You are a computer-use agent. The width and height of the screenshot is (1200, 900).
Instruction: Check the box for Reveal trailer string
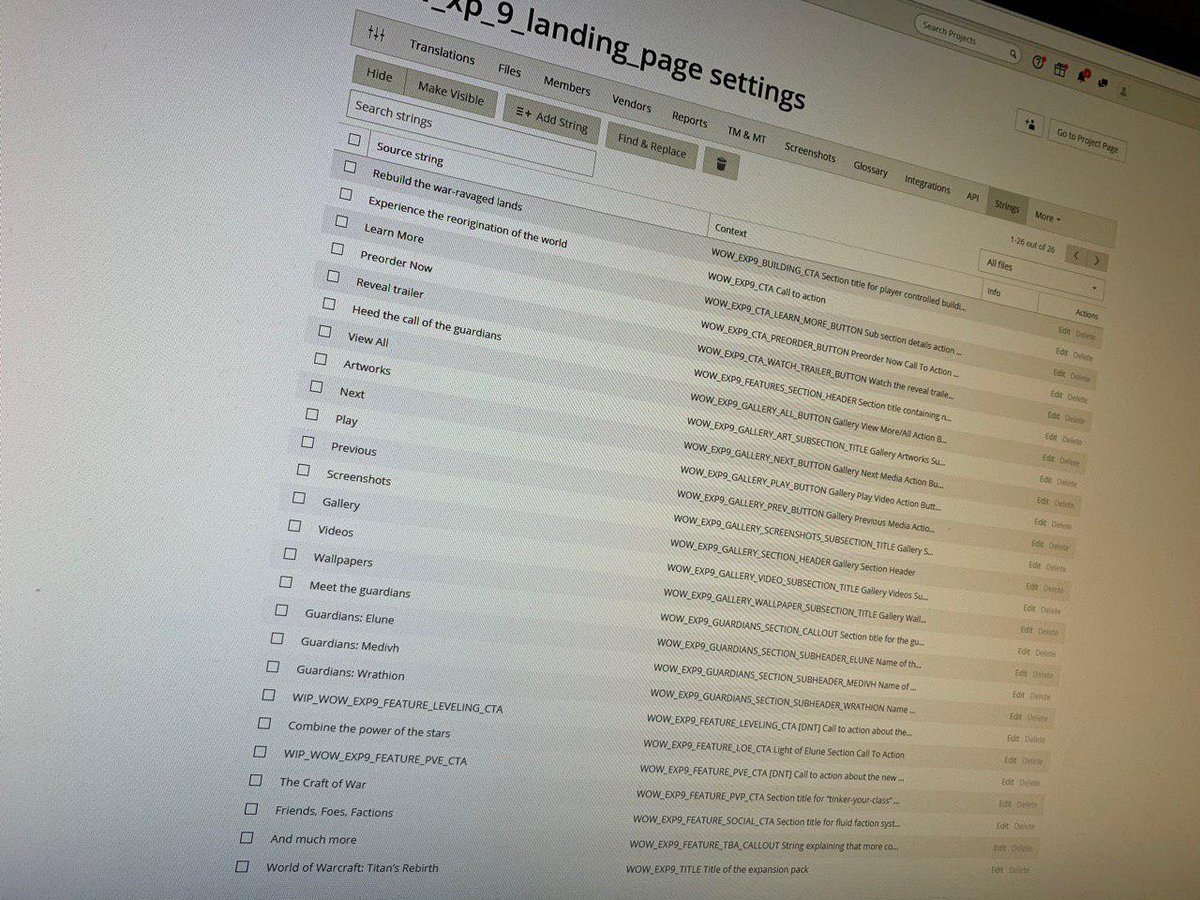click(333, 275)
